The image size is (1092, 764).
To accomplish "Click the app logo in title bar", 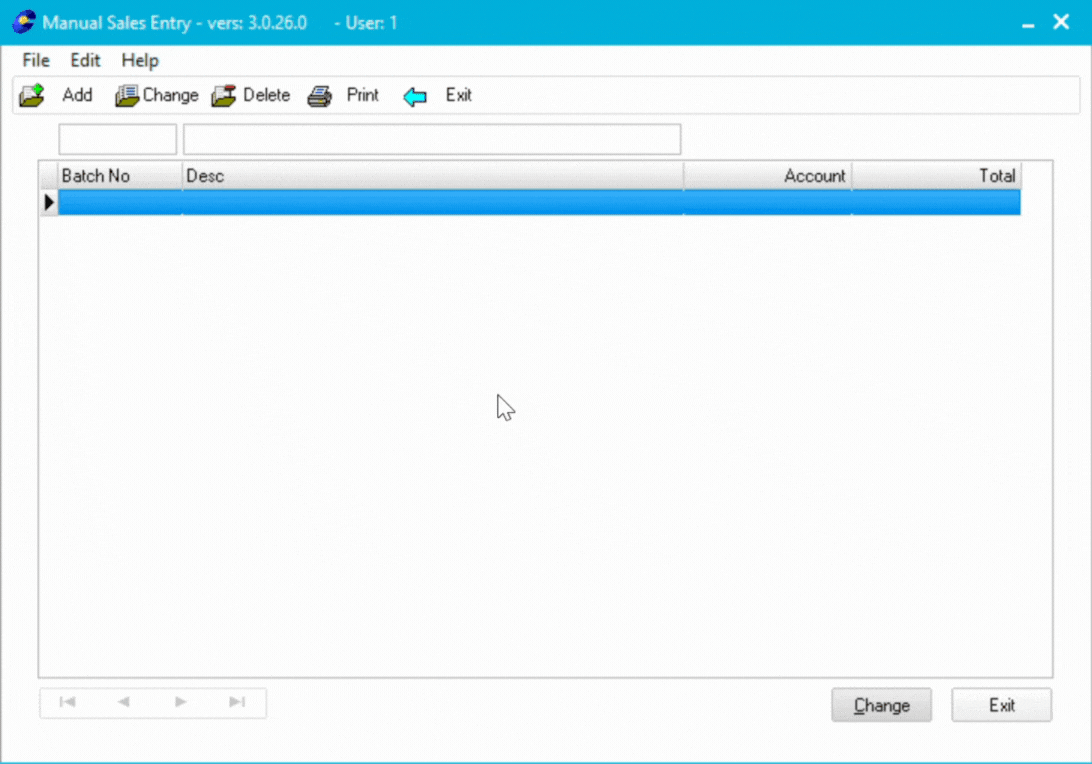I will [x=23, y=22].
